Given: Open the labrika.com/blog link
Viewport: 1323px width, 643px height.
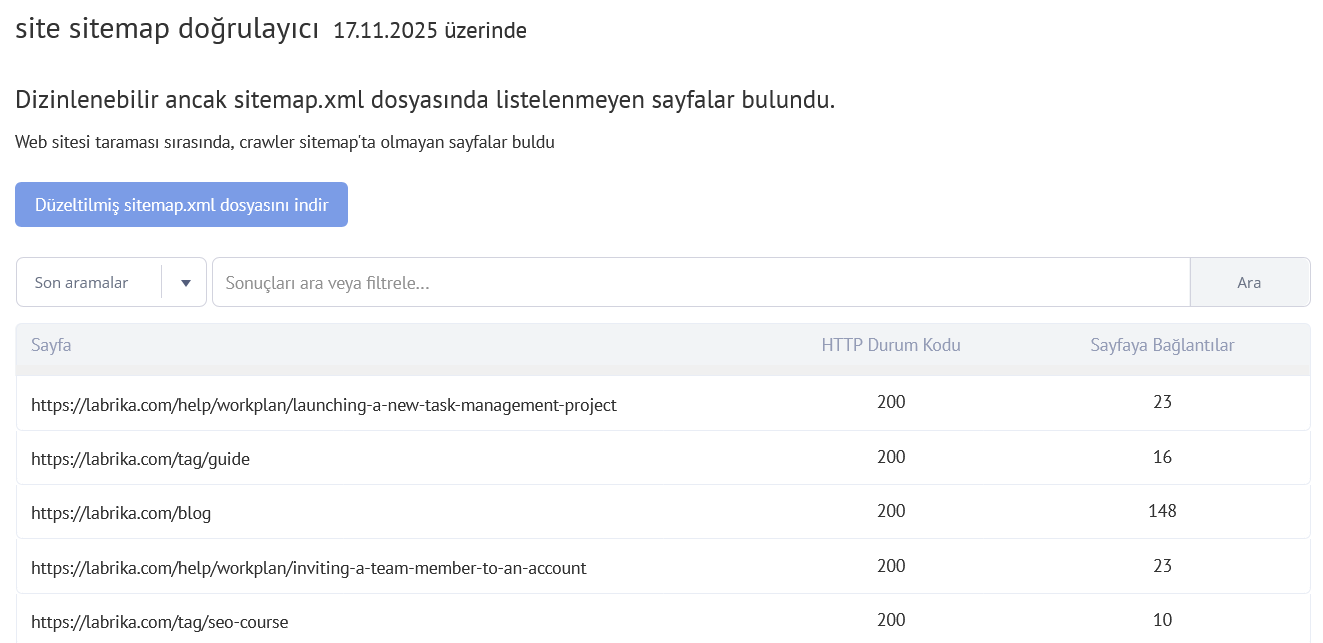Looking at the screenshot, I should point(121,512).
